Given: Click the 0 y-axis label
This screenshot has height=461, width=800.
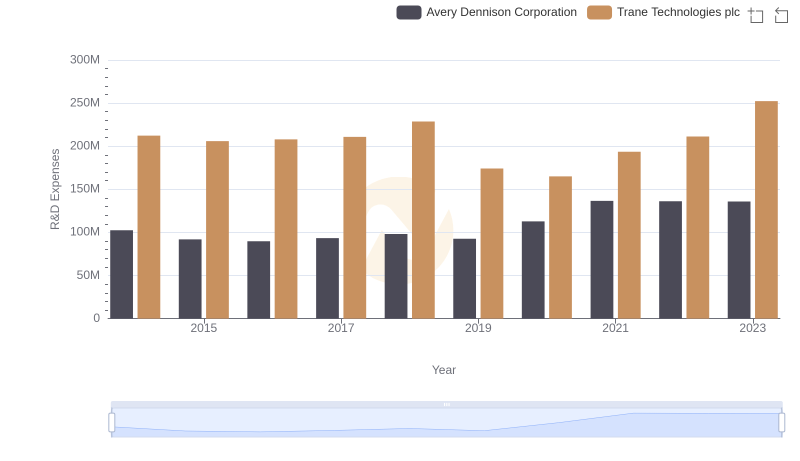Looking at the screenshot, I should (96, 318).
